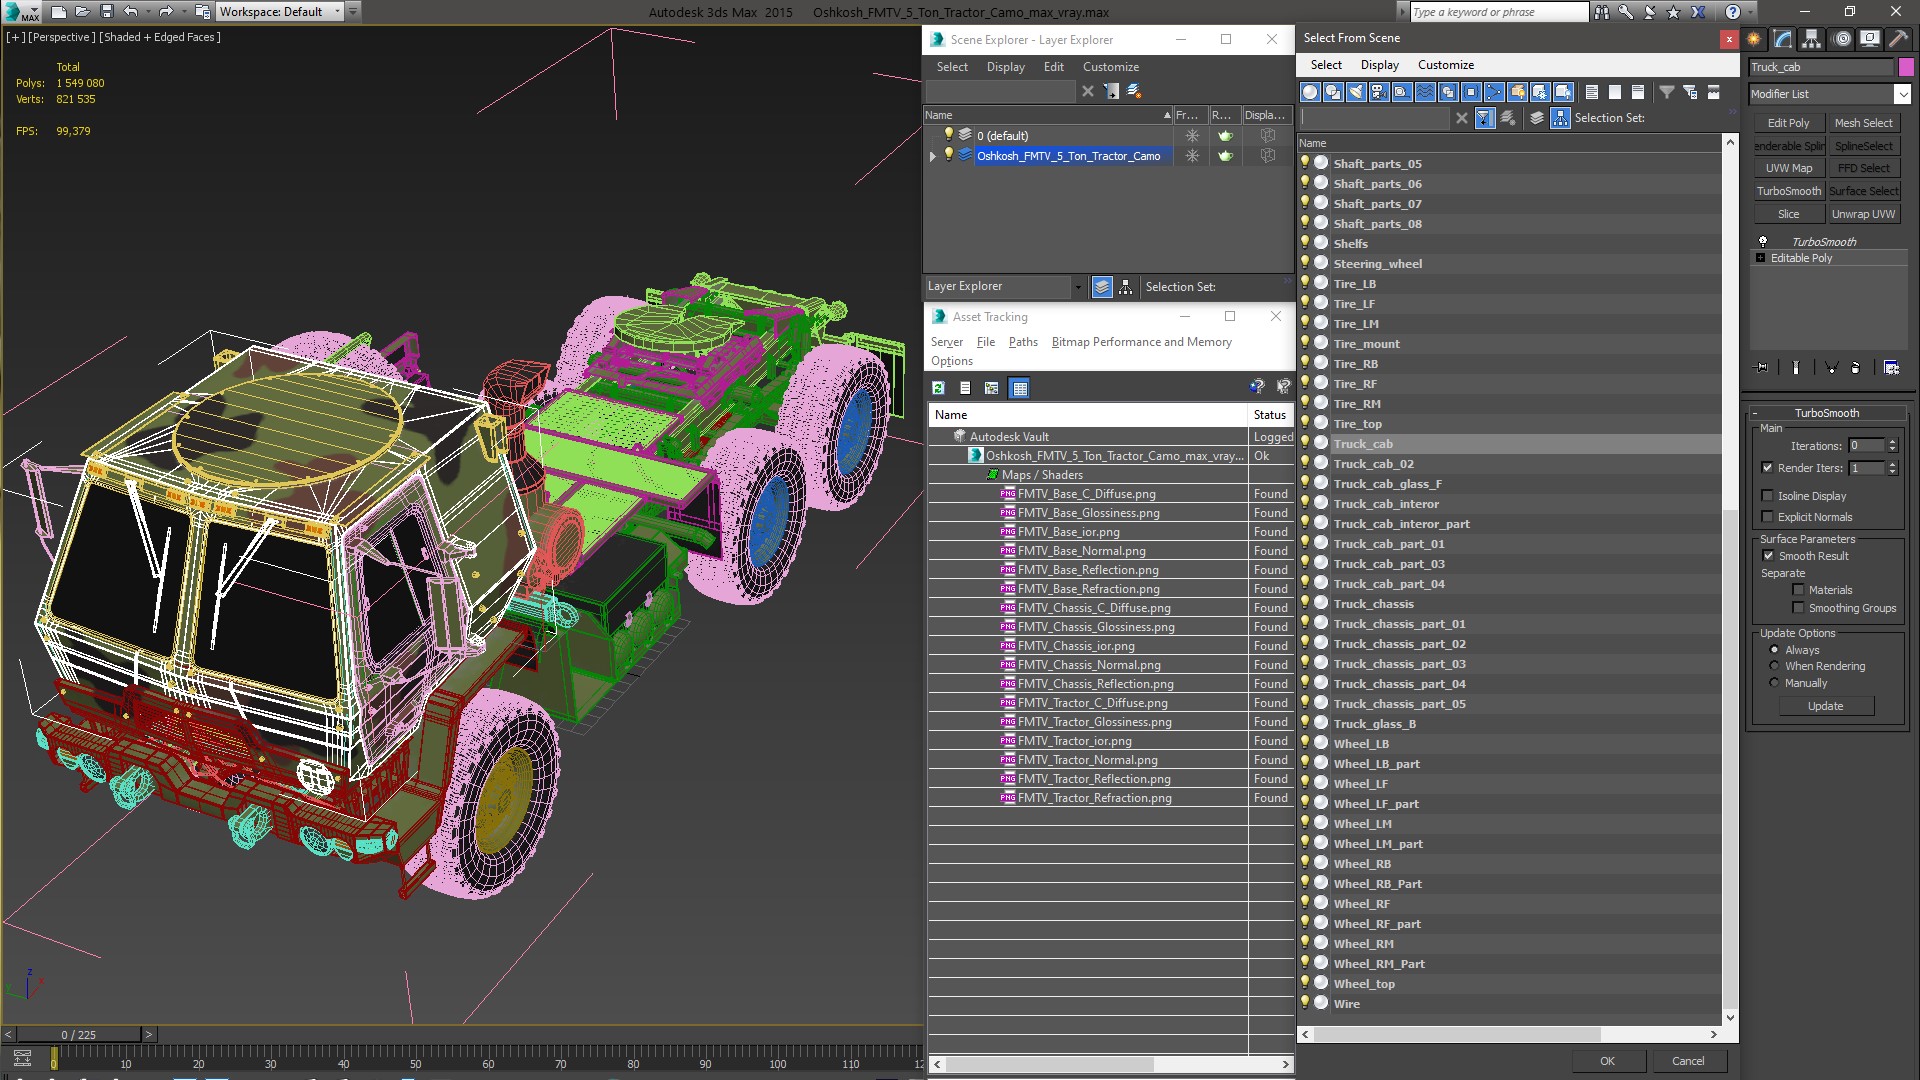Toggle Display Lights filter icon
Screen dimensions: 1920x1080
1356,92
